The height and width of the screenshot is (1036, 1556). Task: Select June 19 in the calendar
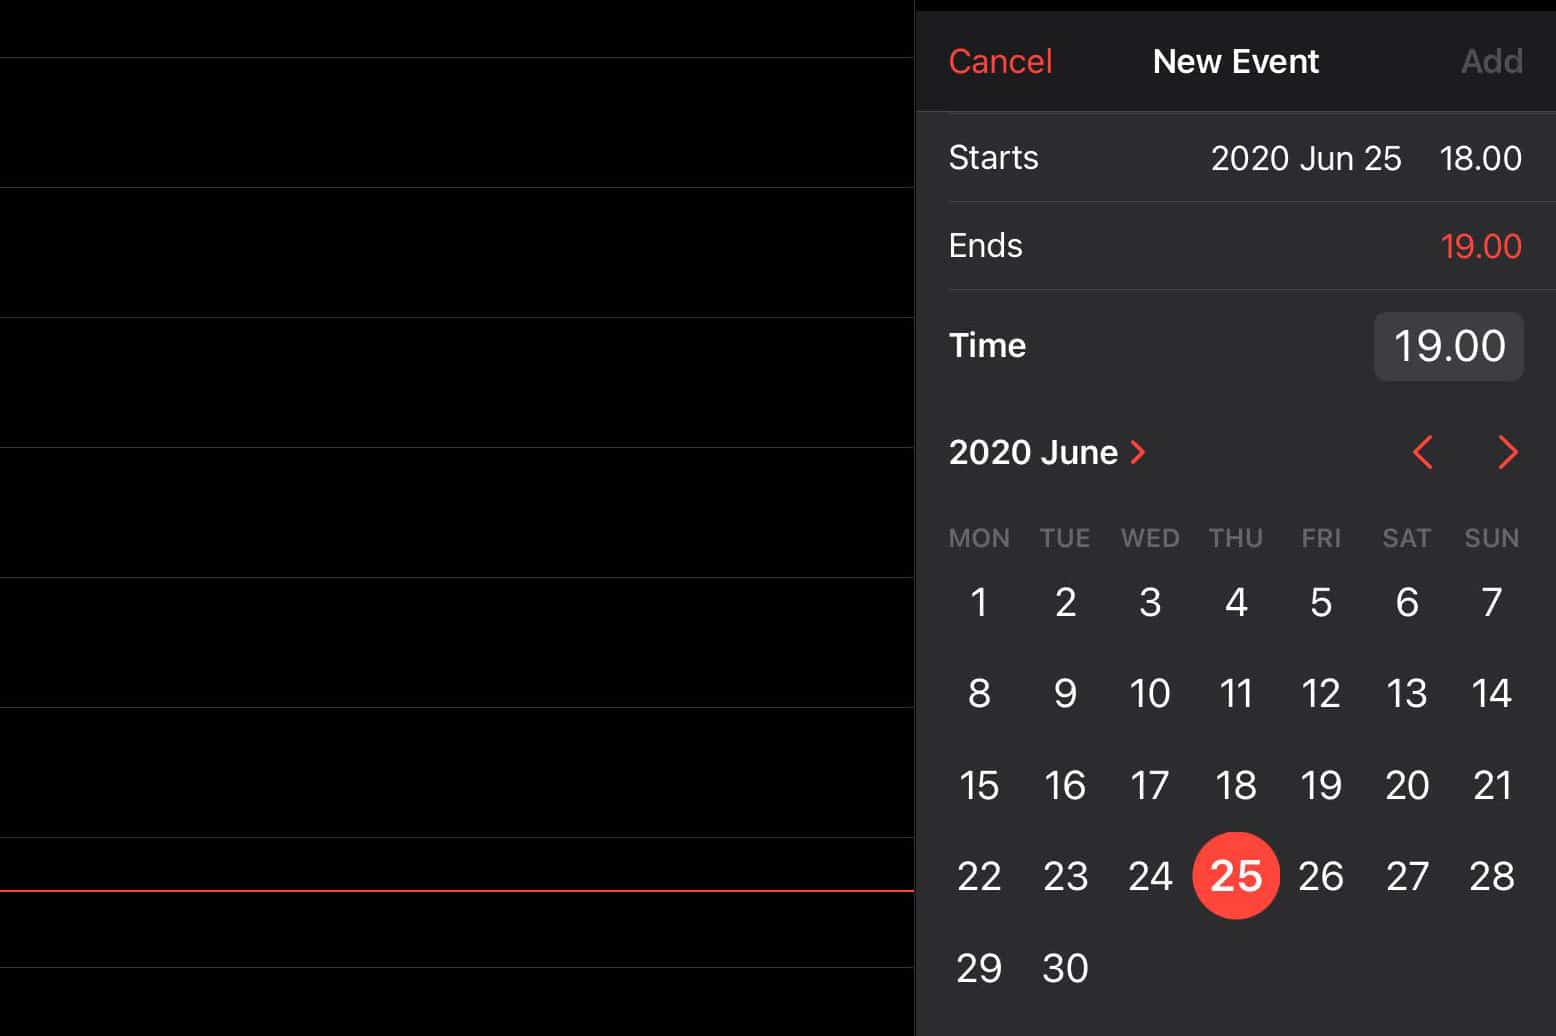pyautogui.click(x=1321, y=785)
